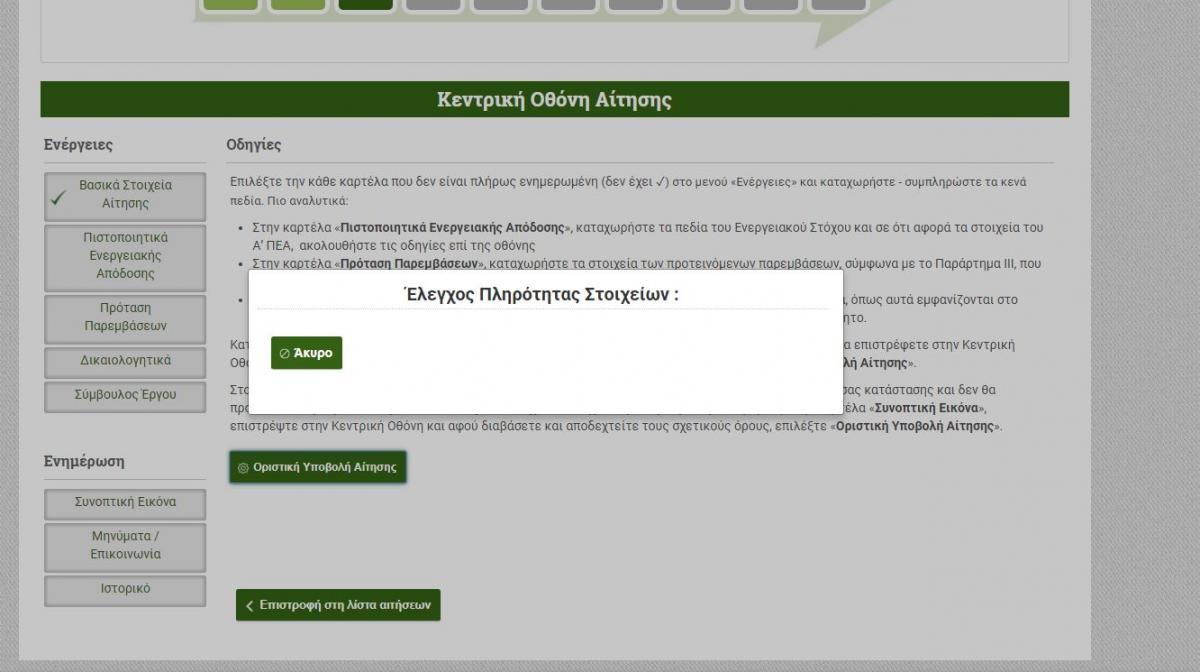The width and height of the screenshot is (1200, 672).
Task: Show the Συνοπτική Εικόνα overview
Action: (x=125, y=503)
